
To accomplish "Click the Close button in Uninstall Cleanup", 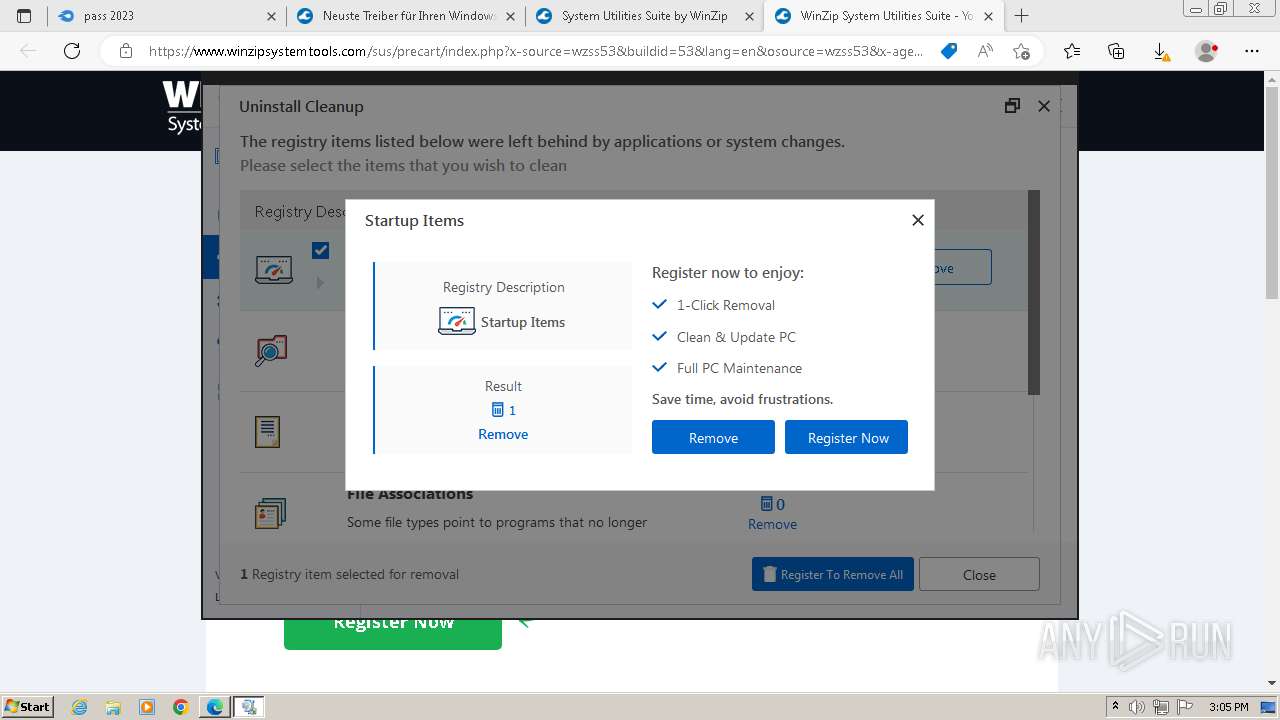I will click(979, 574).
